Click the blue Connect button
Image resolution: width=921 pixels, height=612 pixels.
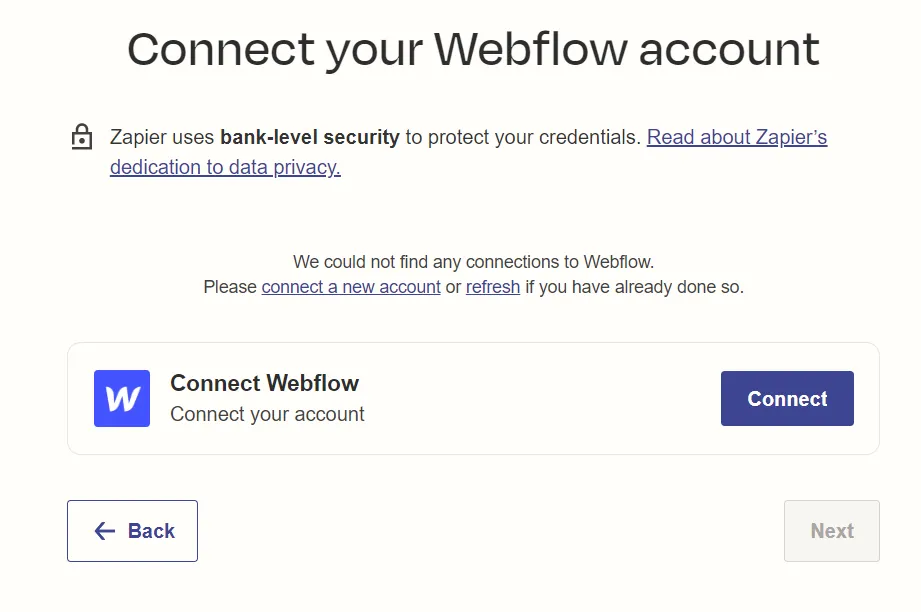coord(787,398)
